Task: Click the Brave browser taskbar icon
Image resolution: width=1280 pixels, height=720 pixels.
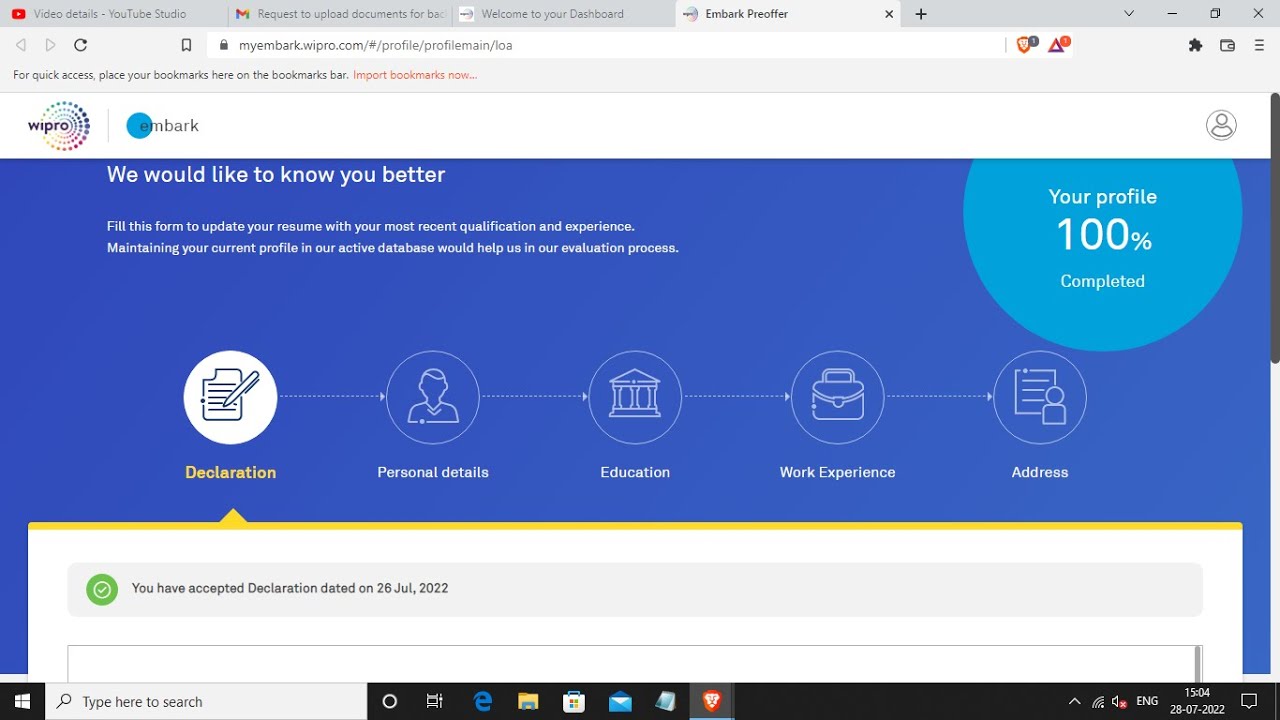Action: [712, 702]
